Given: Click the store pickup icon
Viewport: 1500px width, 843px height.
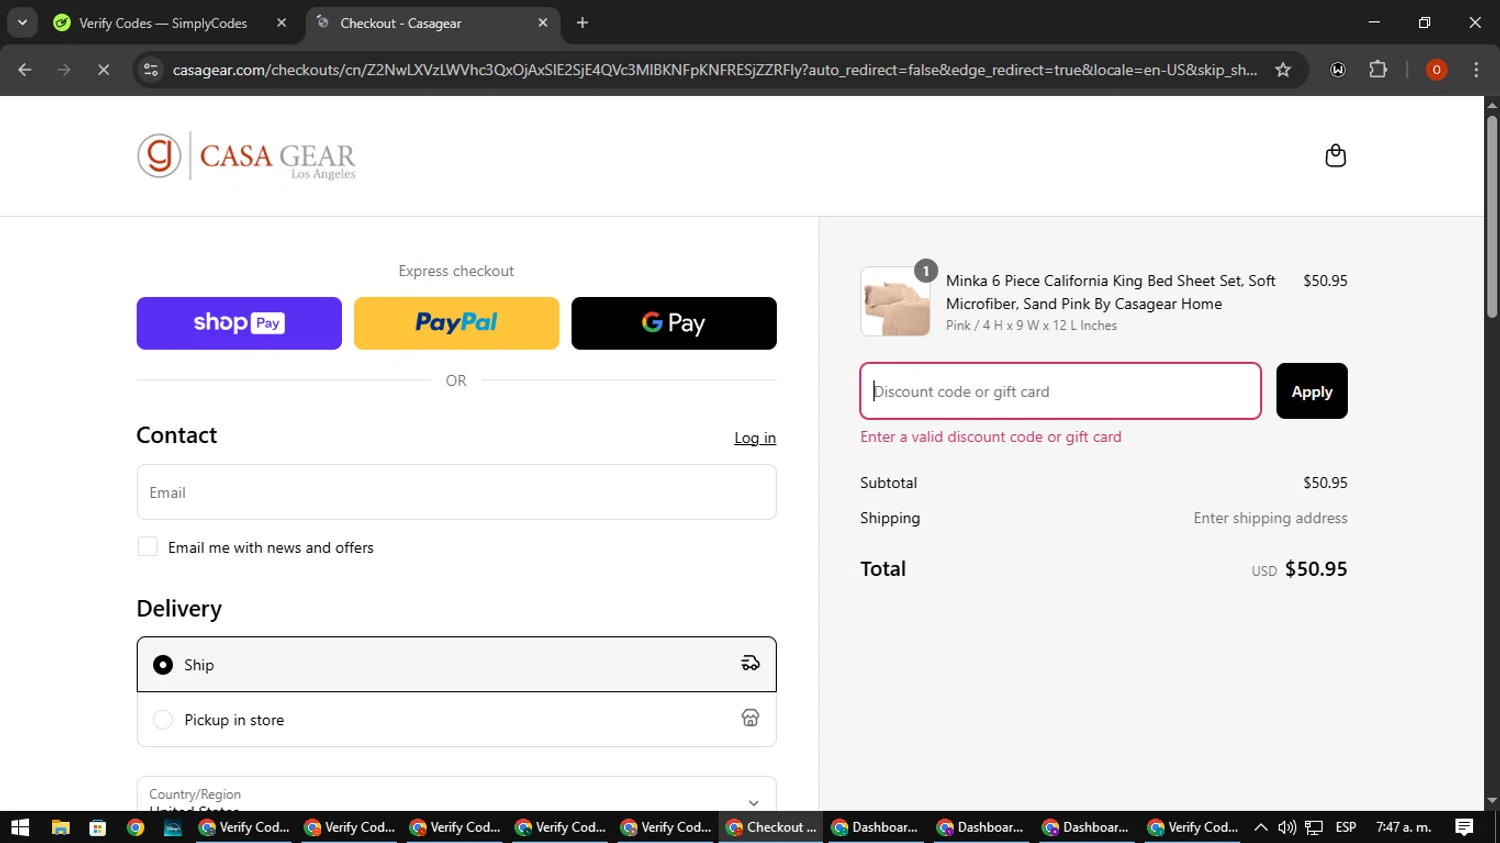Looking at the screenshot, I should [750, 718].
